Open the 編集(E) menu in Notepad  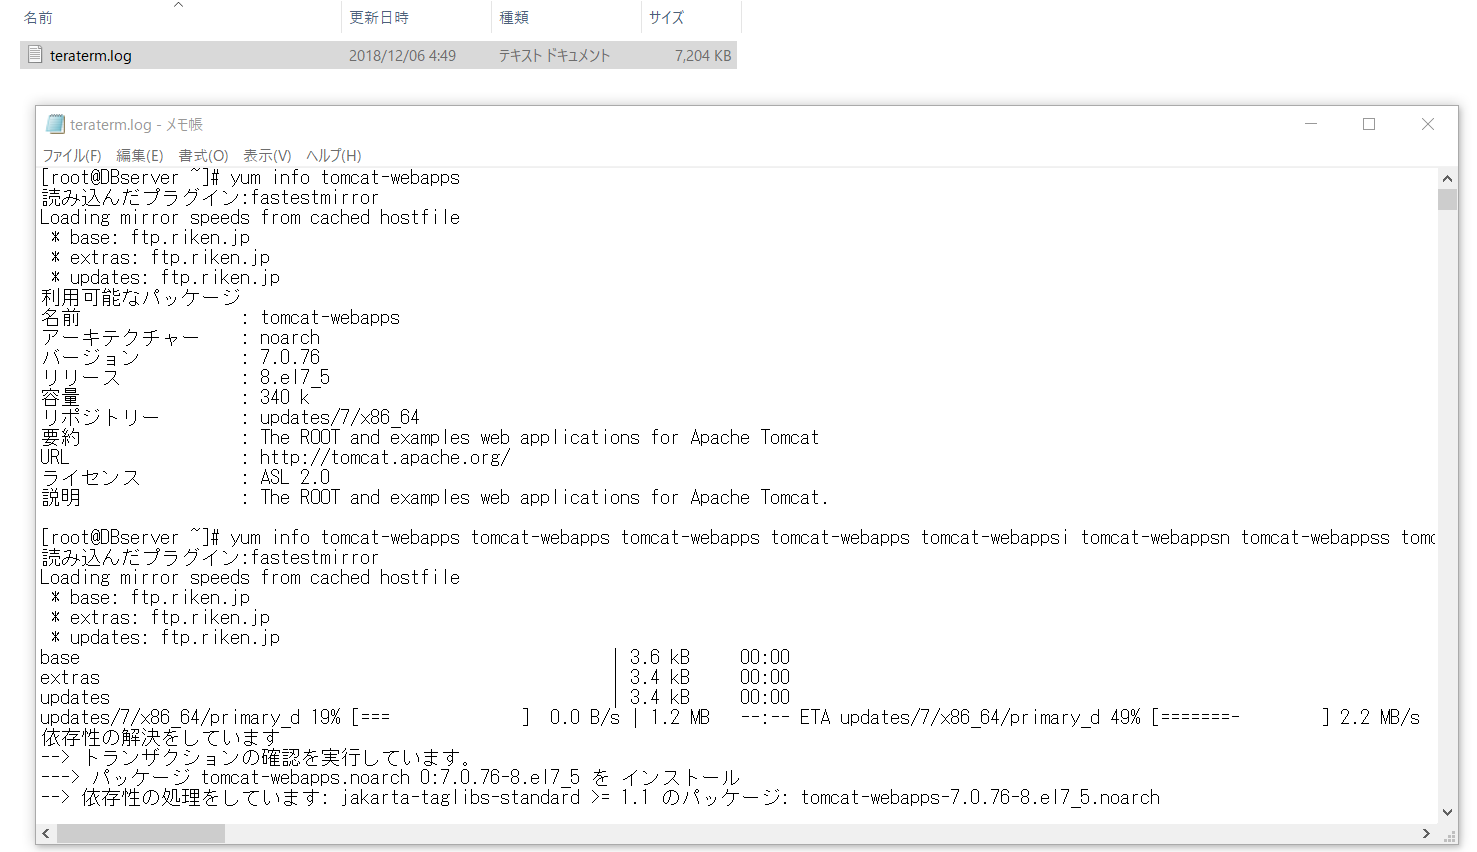140,155
